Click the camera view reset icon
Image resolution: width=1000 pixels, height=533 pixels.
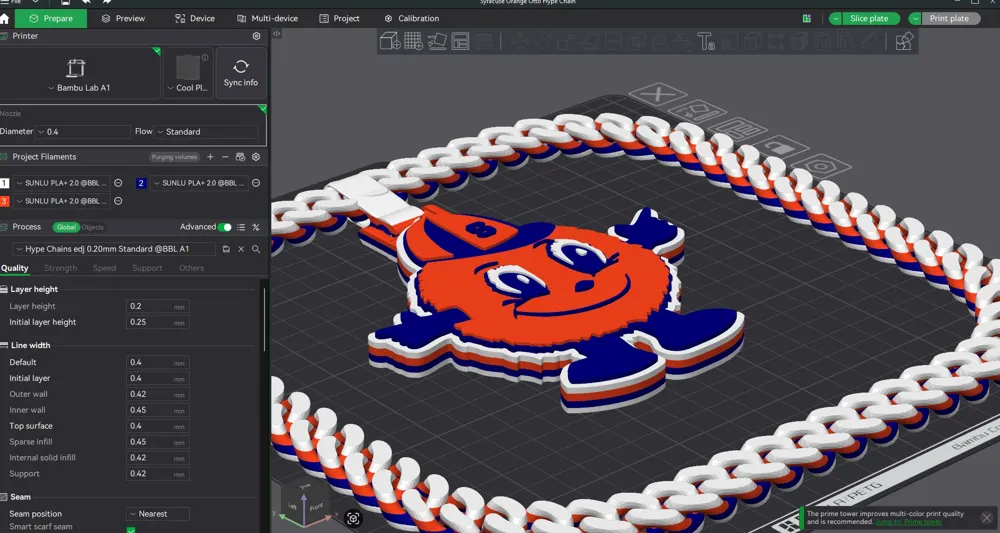point(353,518)
